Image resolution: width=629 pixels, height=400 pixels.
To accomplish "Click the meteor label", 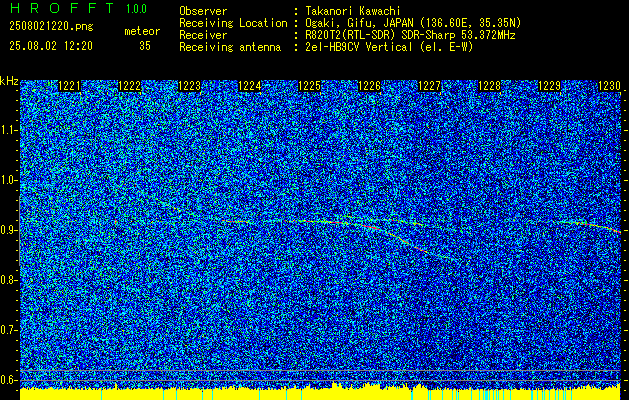I will pyautogui.click(x=142, y=31).
